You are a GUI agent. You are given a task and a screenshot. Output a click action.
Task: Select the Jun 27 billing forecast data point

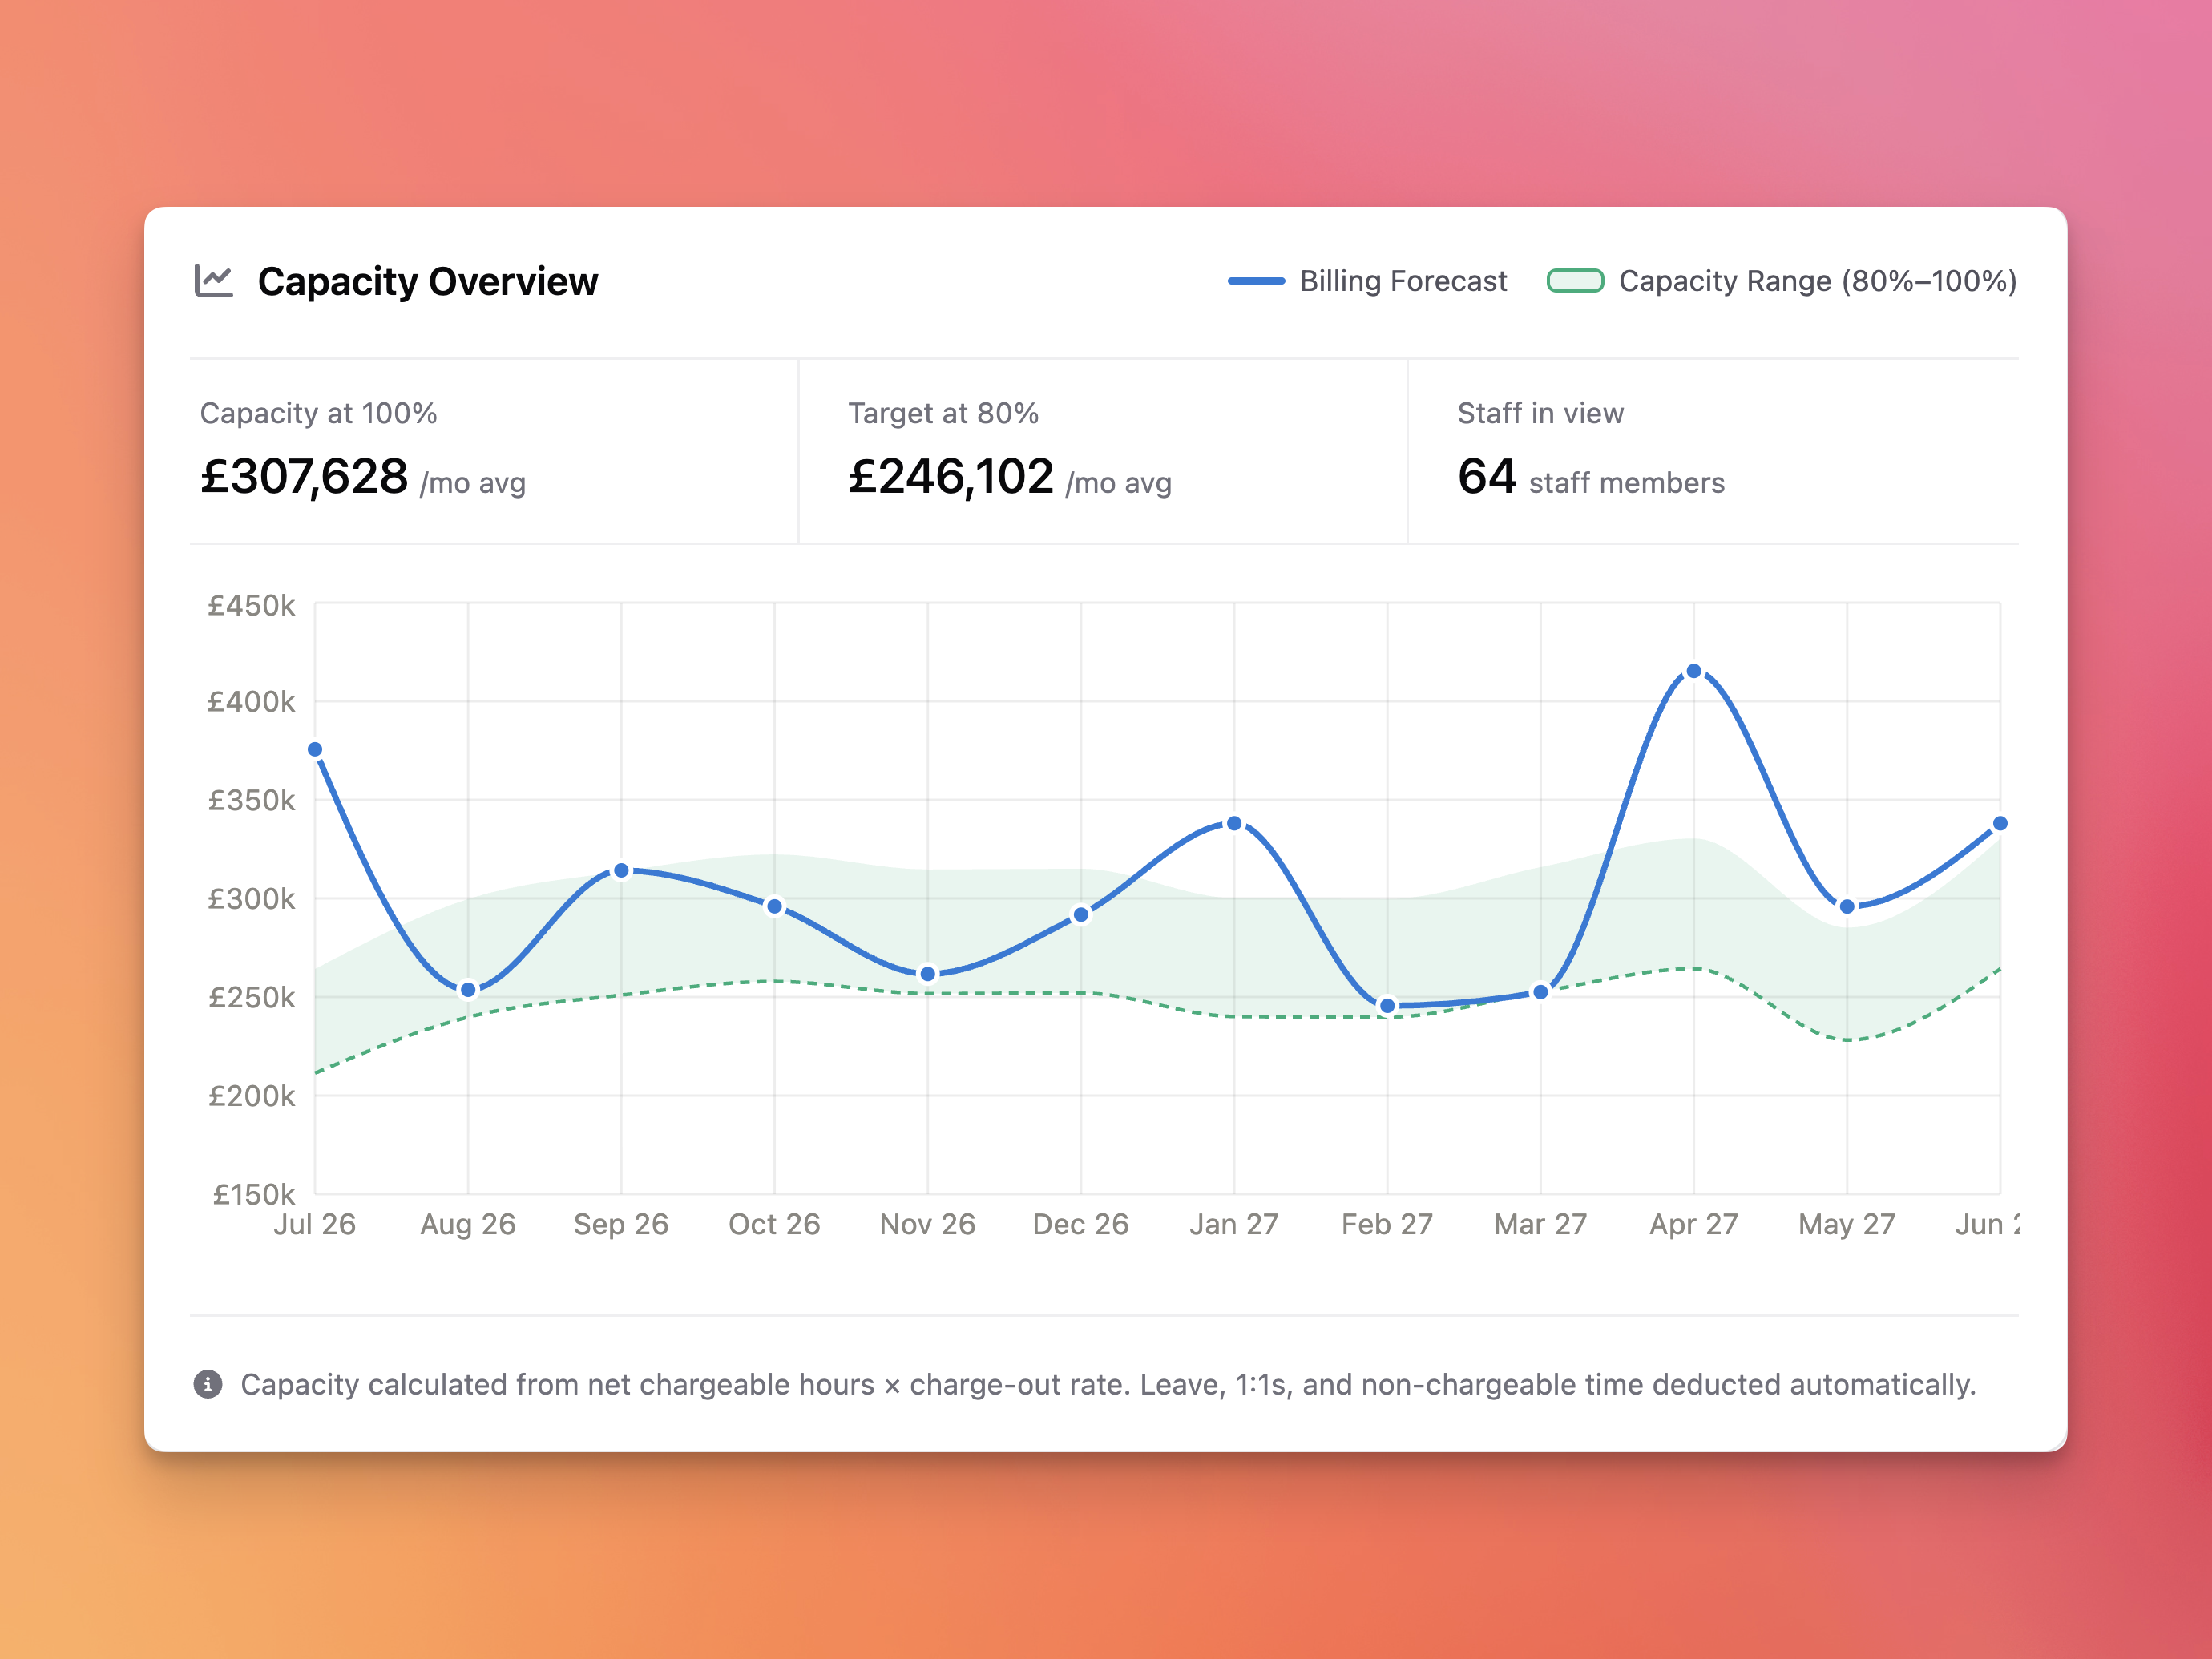[x=2000, y=824]
